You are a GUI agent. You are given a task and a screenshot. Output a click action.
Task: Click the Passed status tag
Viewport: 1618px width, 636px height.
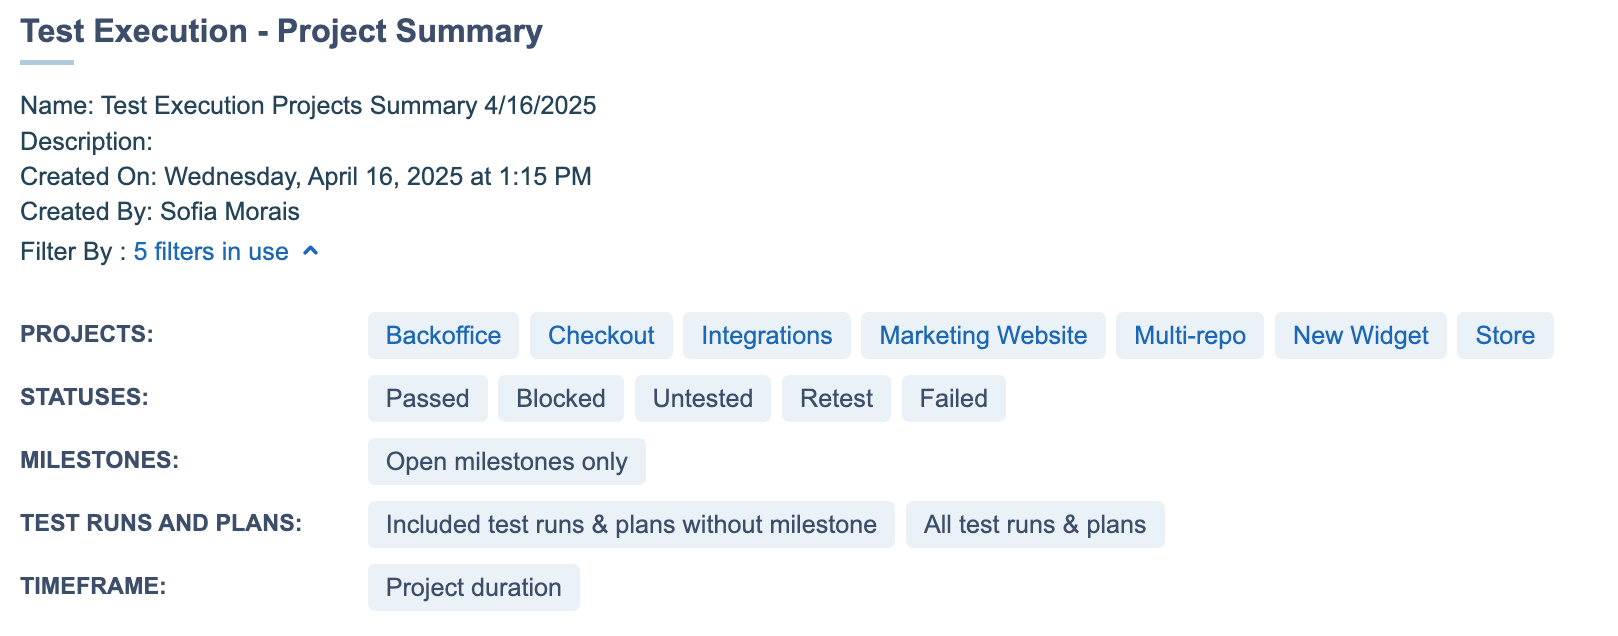pos(427,399)
